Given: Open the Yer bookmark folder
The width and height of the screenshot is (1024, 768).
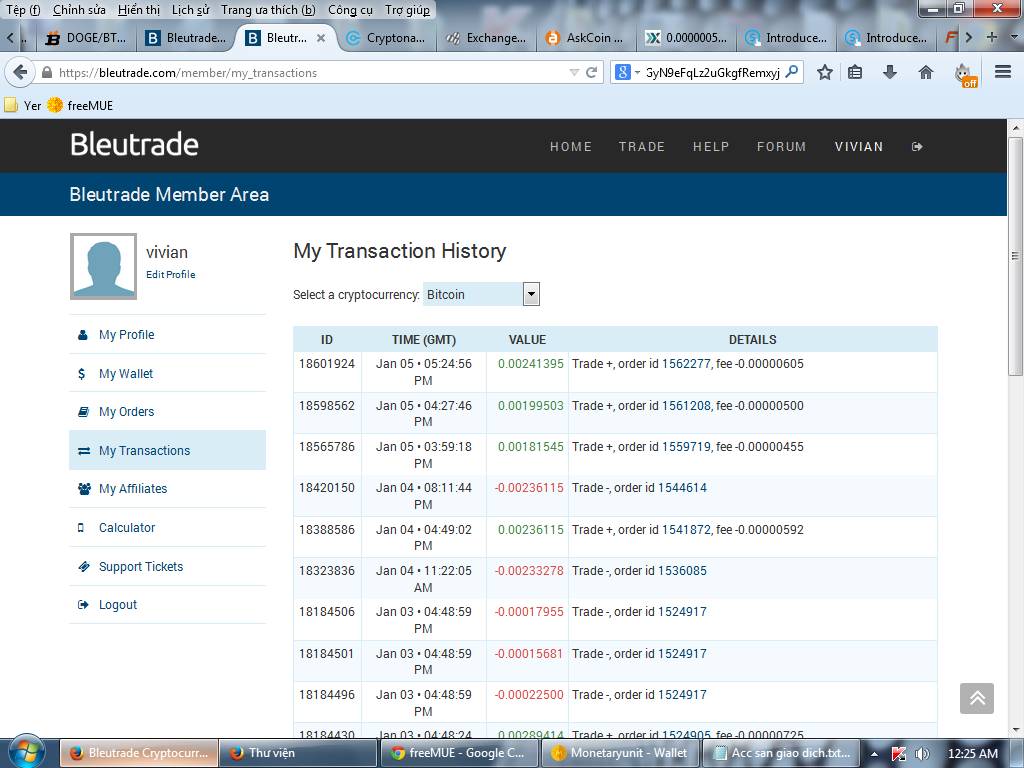Looking at the screenshot, I should (x=23, y=105).
